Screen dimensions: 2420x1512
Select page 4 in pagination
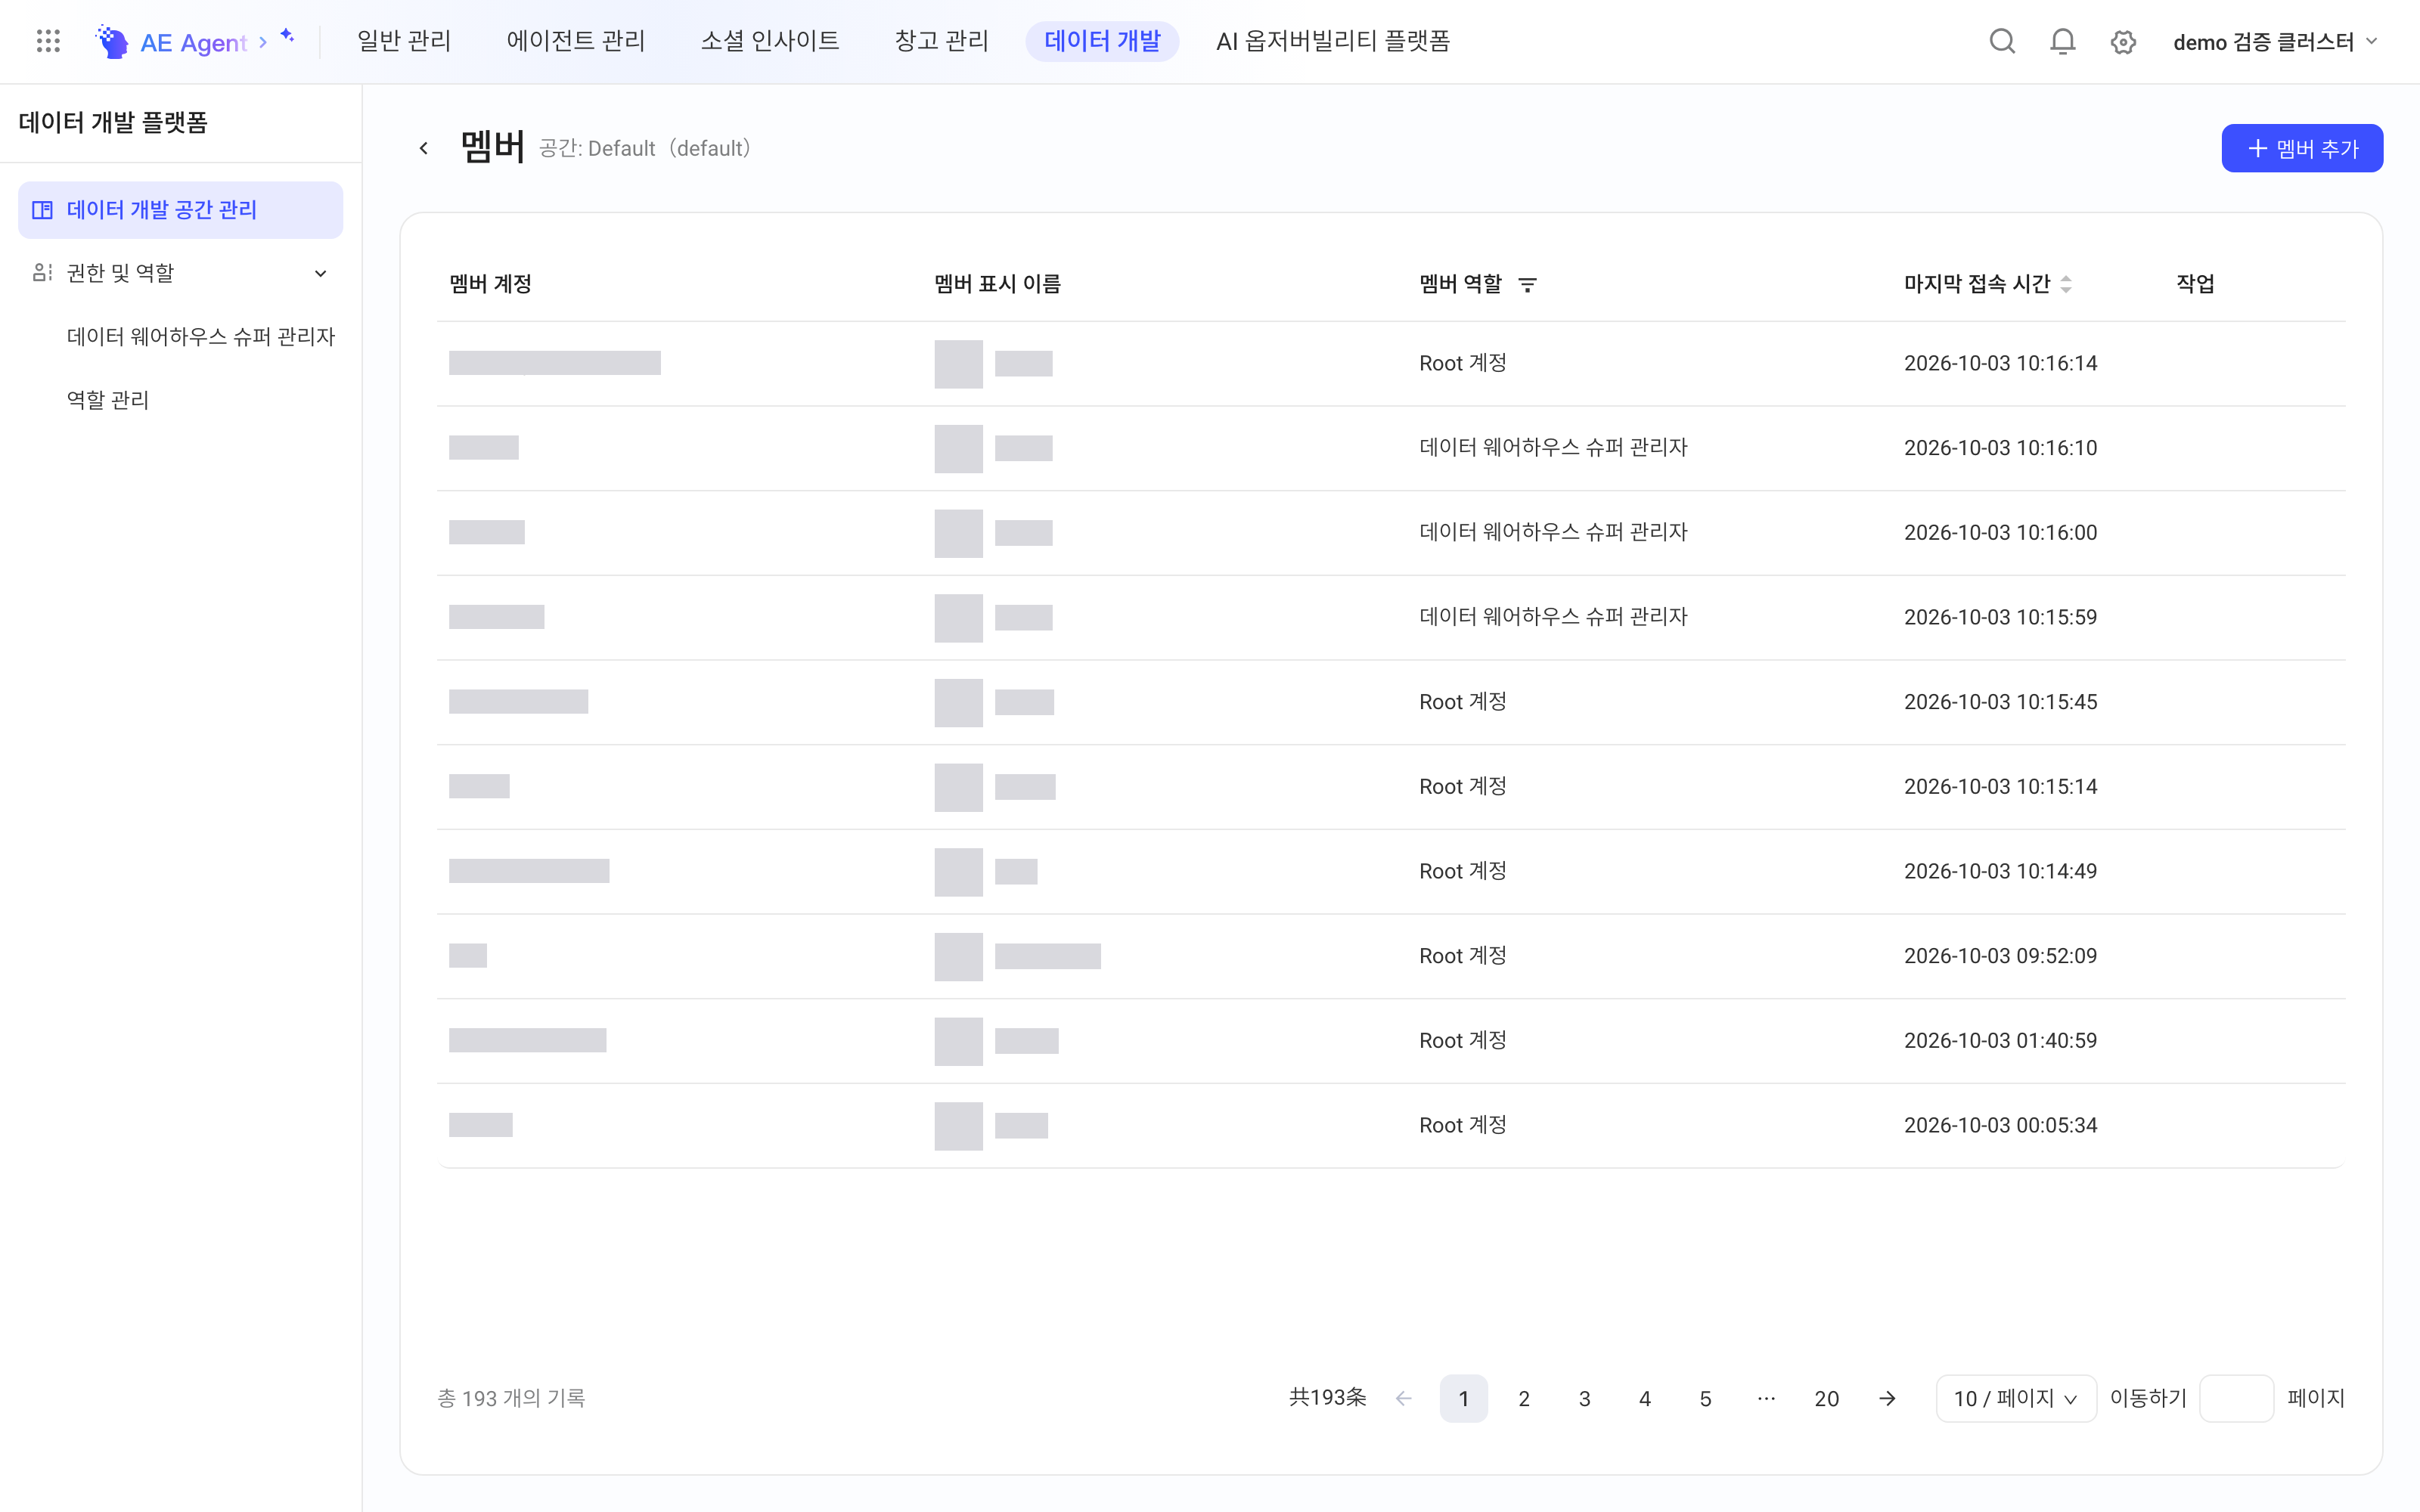1645,1398
